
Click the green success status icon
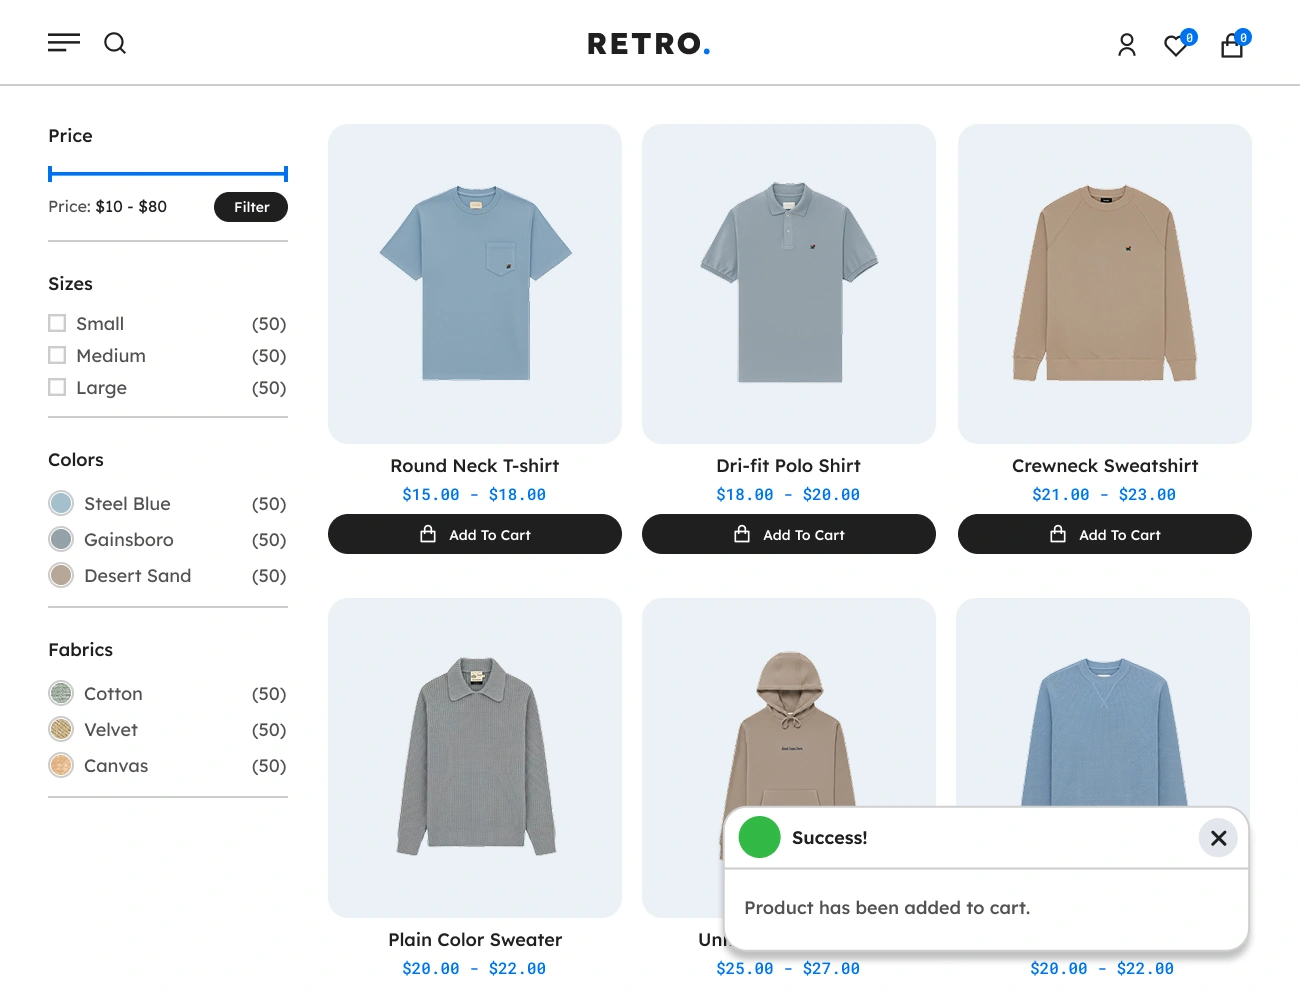(x=759, y=837)
